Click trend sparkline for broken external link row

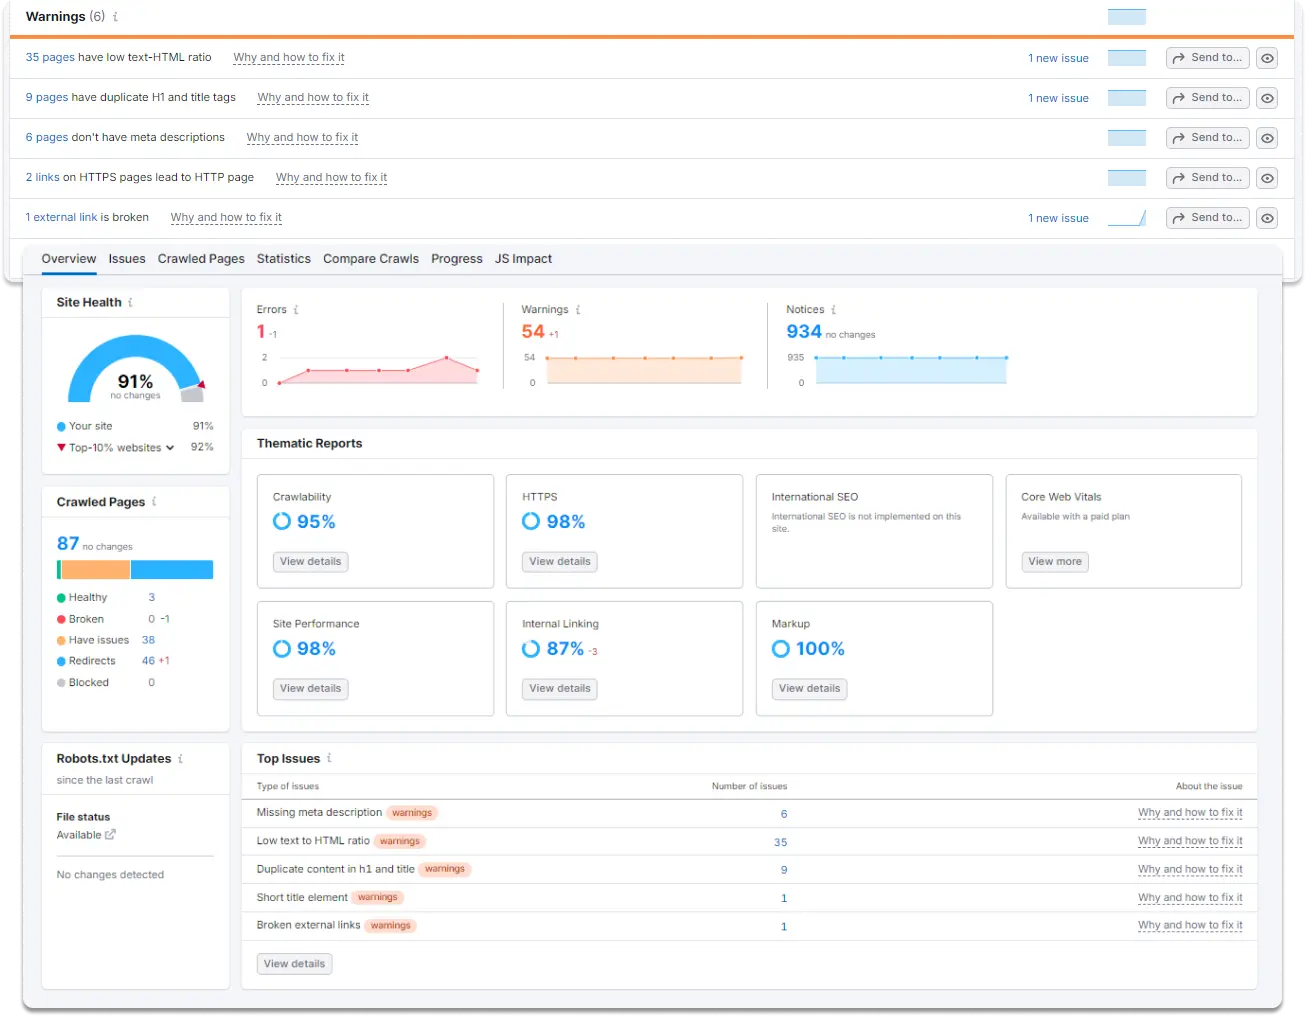(1127, 218)
